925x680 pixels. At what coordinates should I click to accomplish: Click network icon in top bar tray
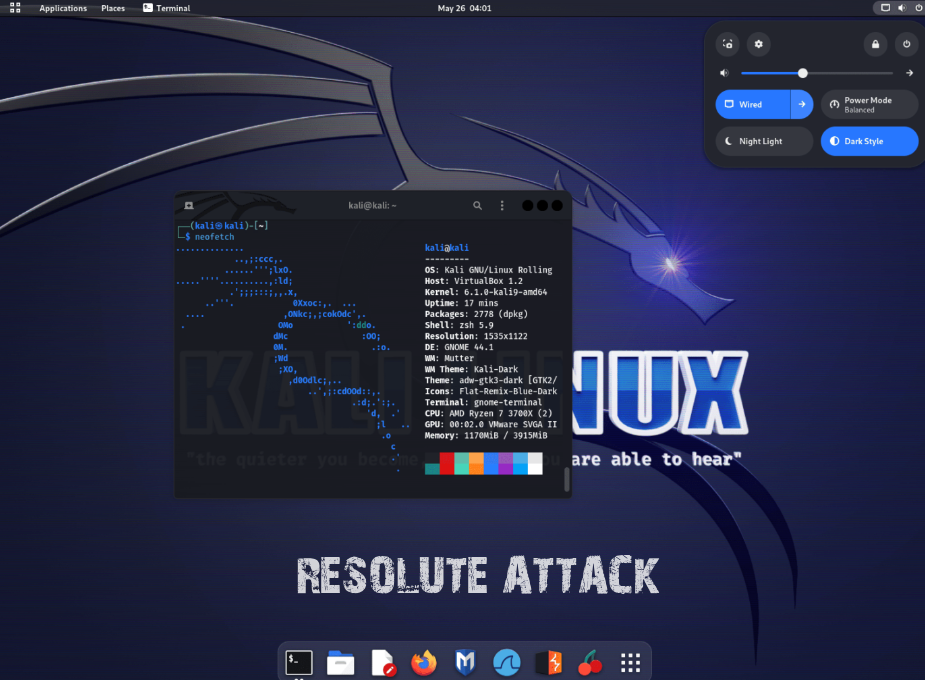point(885,8)
